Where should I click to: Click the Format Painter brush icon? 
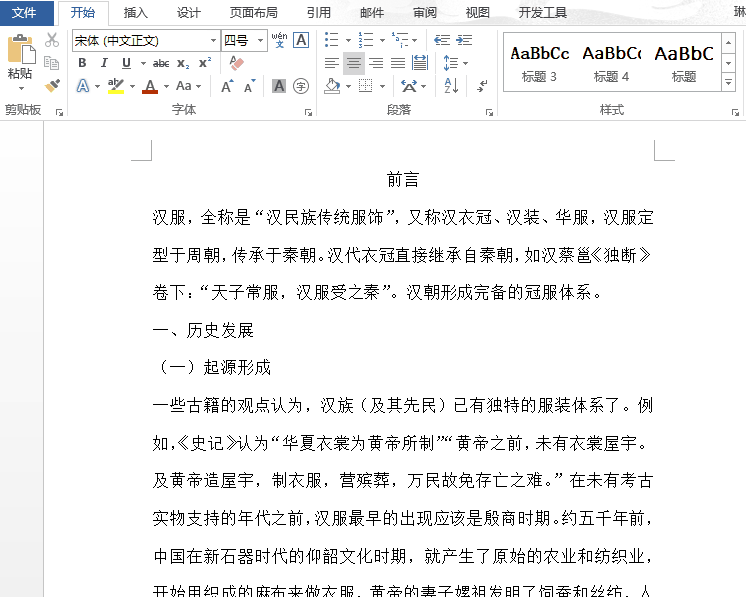[x=52, y=86]
